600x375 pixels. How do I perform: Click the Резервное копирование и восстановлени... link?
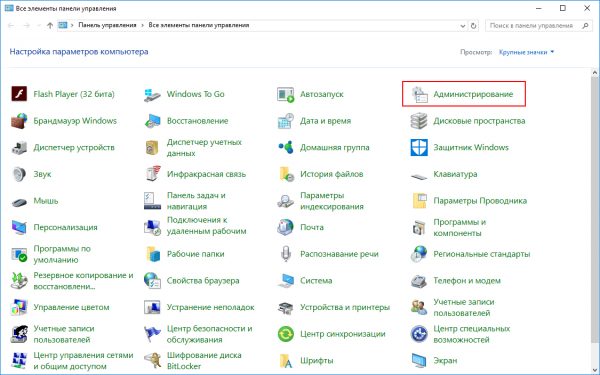(x=83, y=281)
